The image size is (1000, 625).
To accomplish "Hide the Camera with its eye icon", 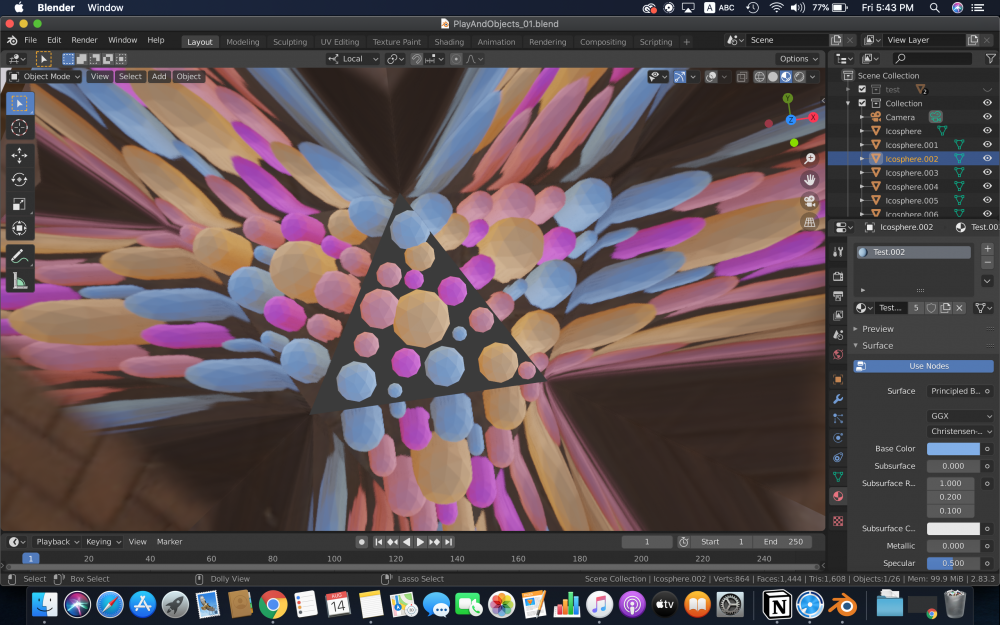I will [x=987, y=117].
